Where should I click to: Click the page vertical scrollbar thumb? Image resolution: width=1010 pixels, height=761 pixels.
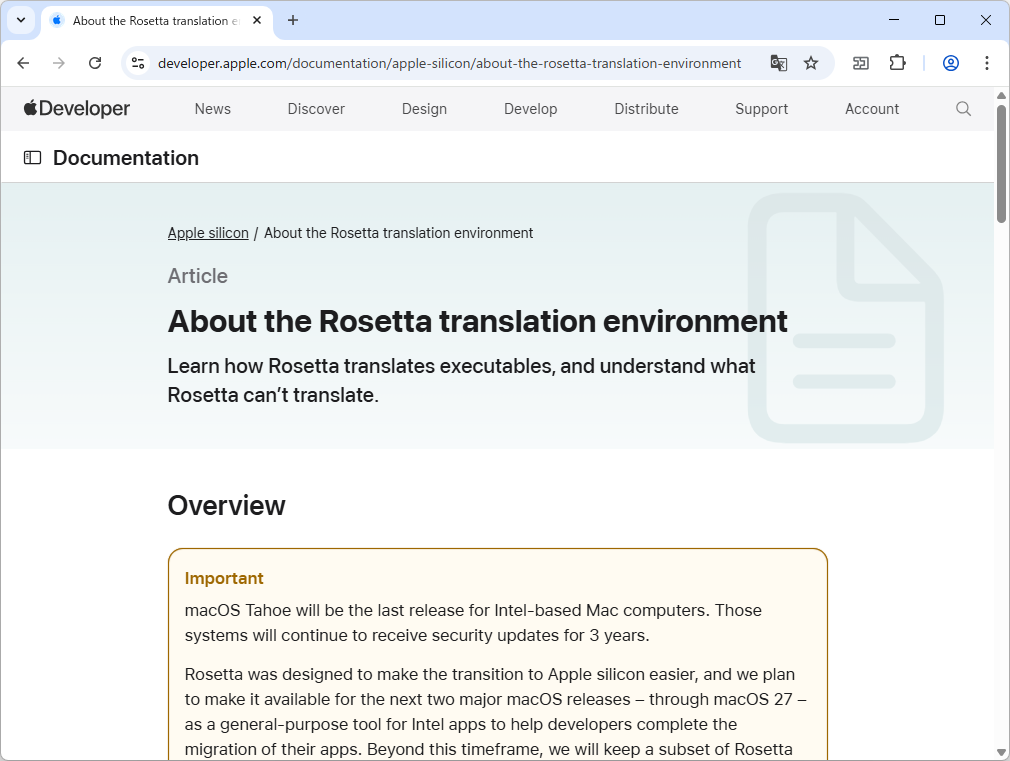(1001, 164)
